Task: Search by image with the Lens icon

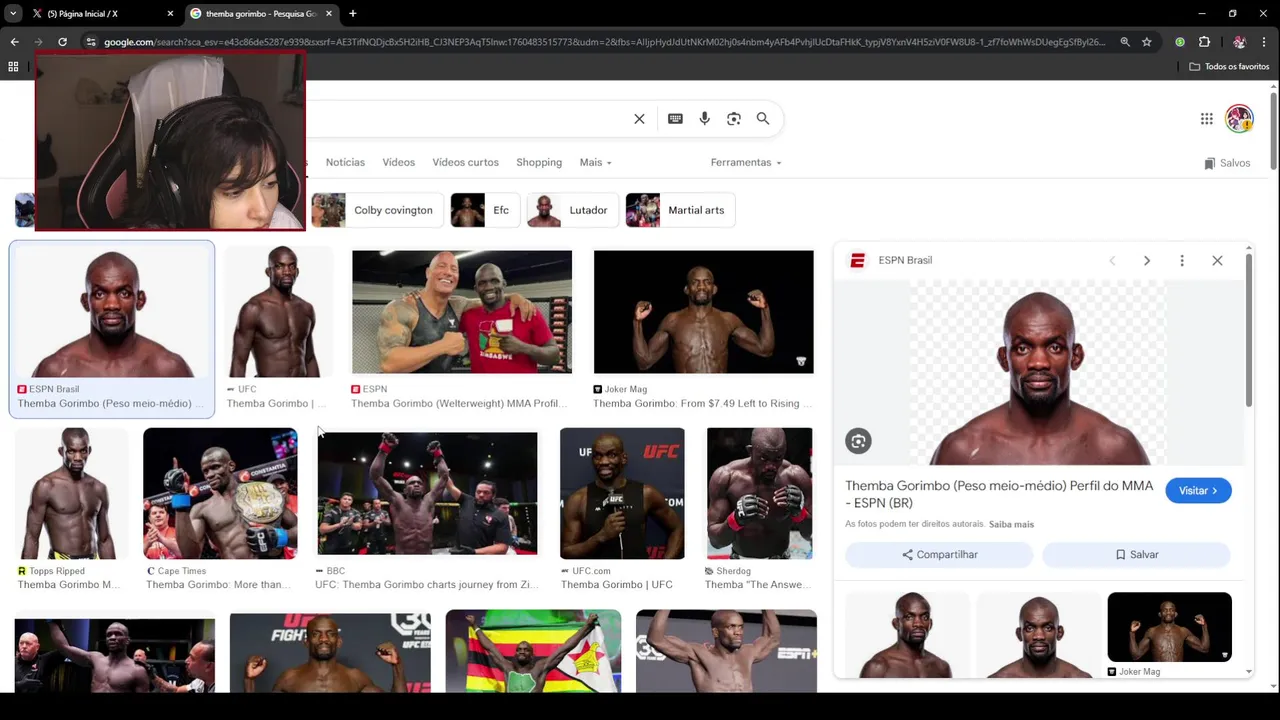Action: [734, 119]
